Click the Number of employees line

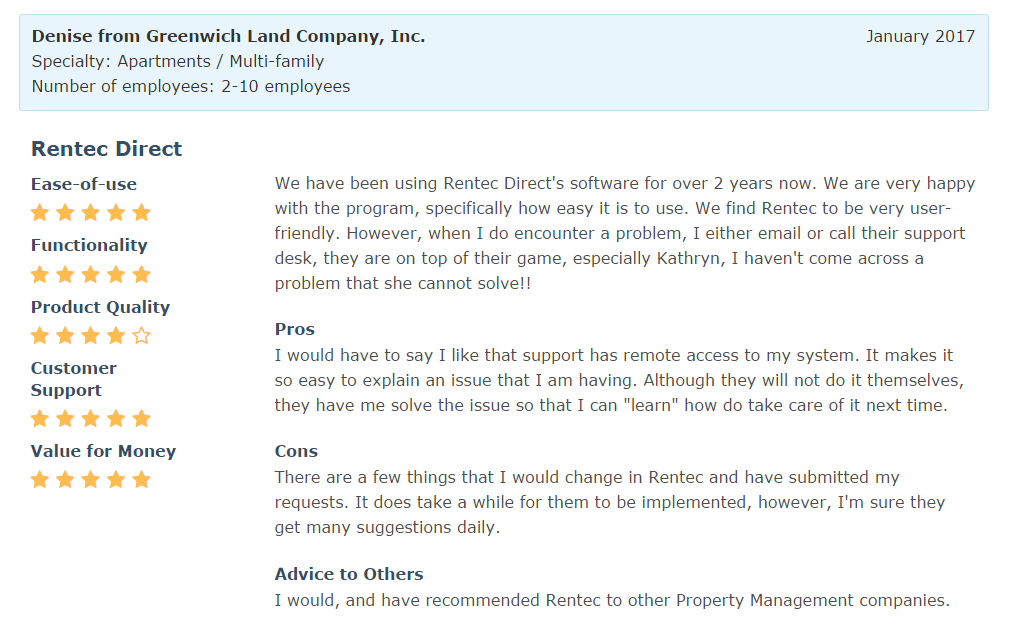pyautogui.click(x=191, y=86)
